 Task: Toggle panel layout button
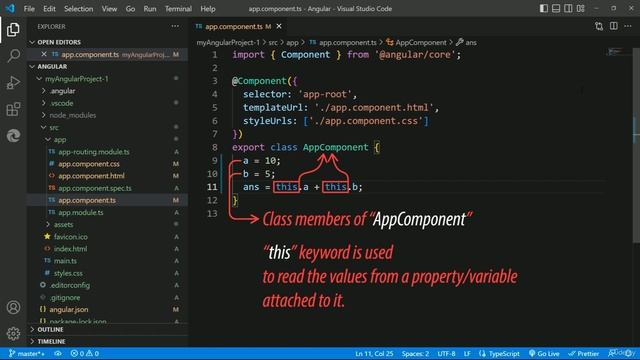pyautogui.click(x=556, y=9)
